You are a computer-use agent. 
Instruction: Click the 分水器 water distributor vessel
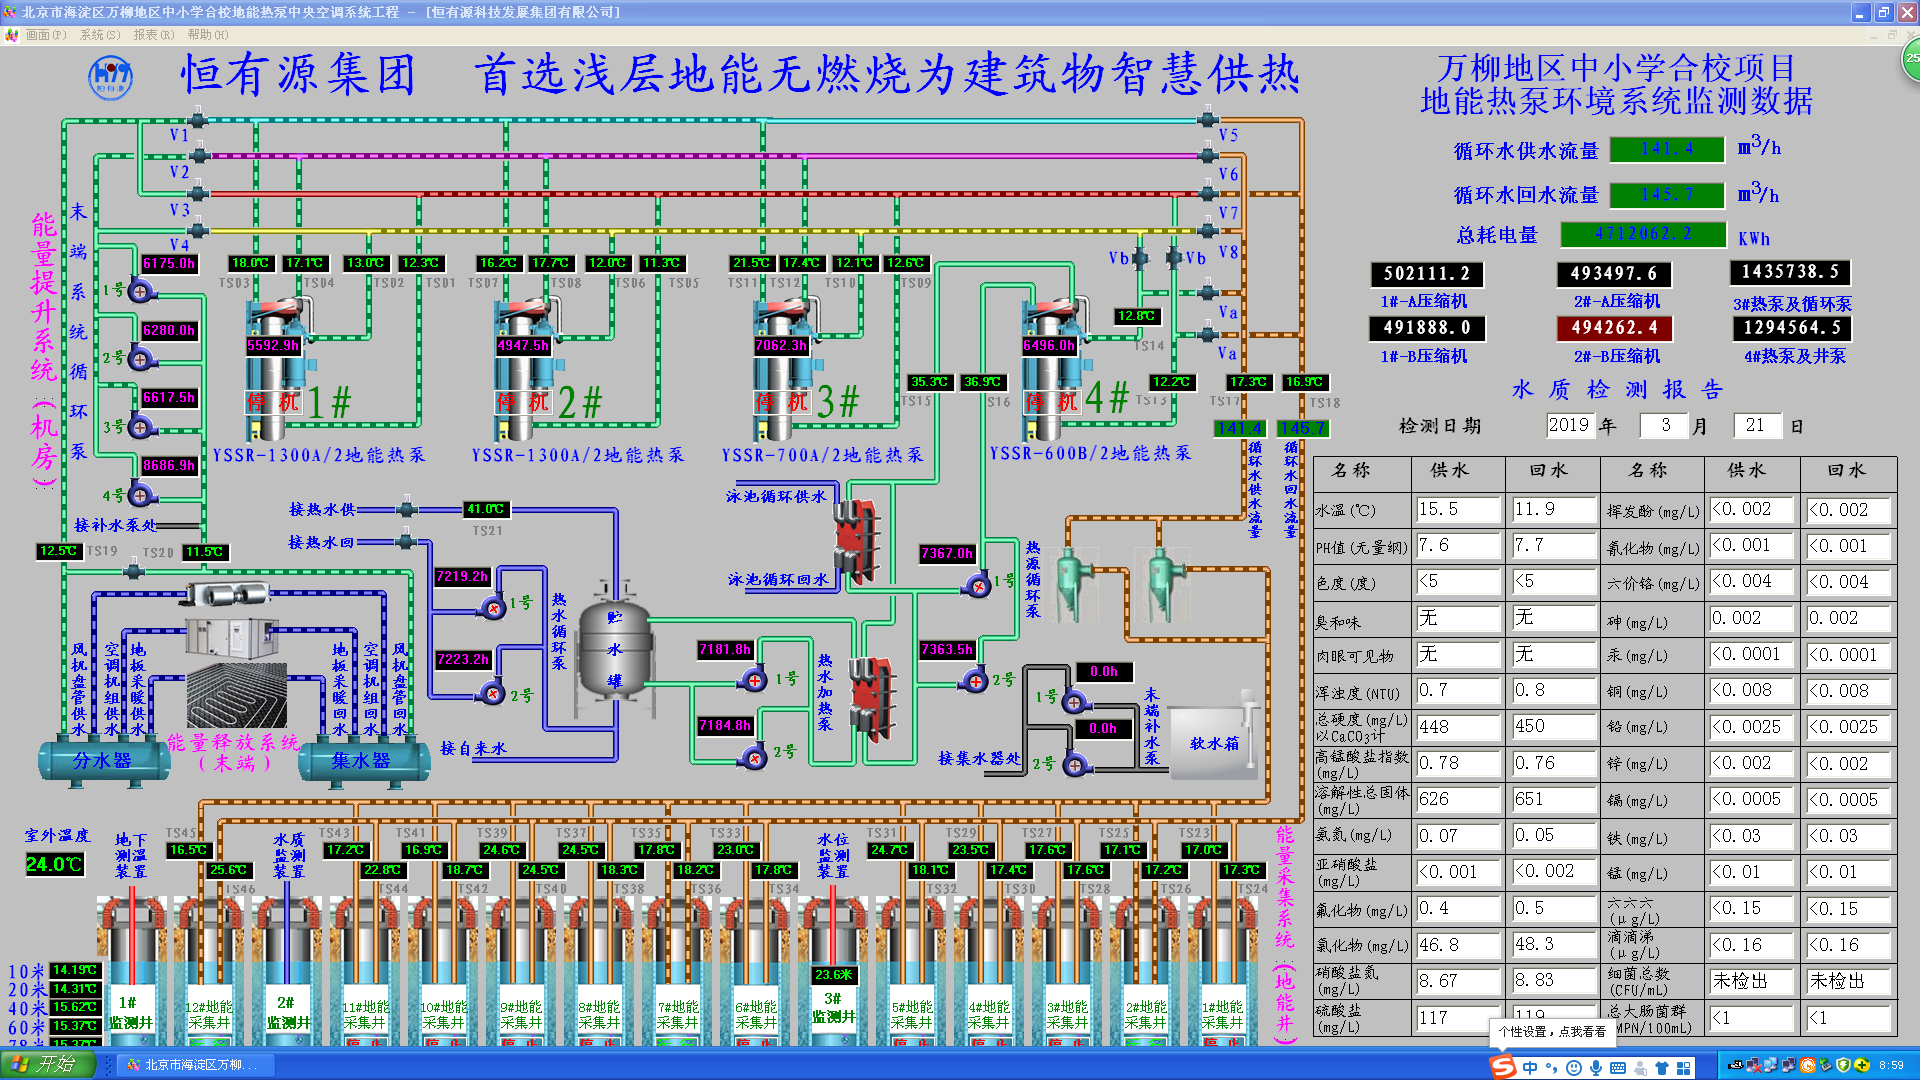click(x=102, y=761)
